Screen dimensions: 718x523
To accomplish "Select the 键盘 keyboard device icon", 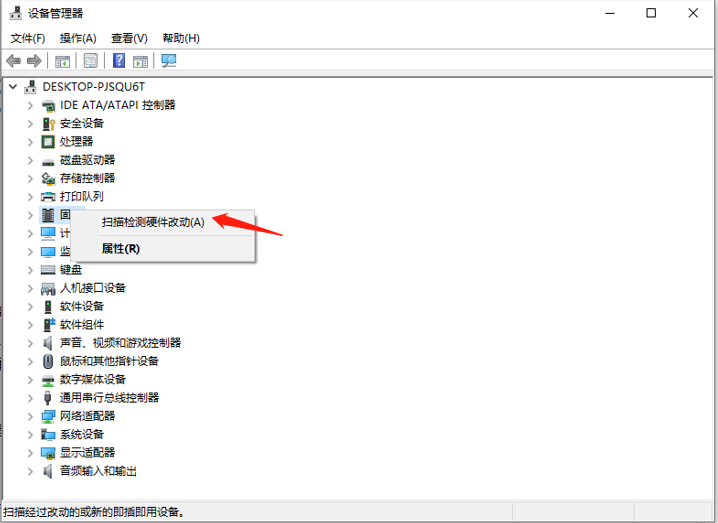I will pyautogui.click(x=48, y=270).
